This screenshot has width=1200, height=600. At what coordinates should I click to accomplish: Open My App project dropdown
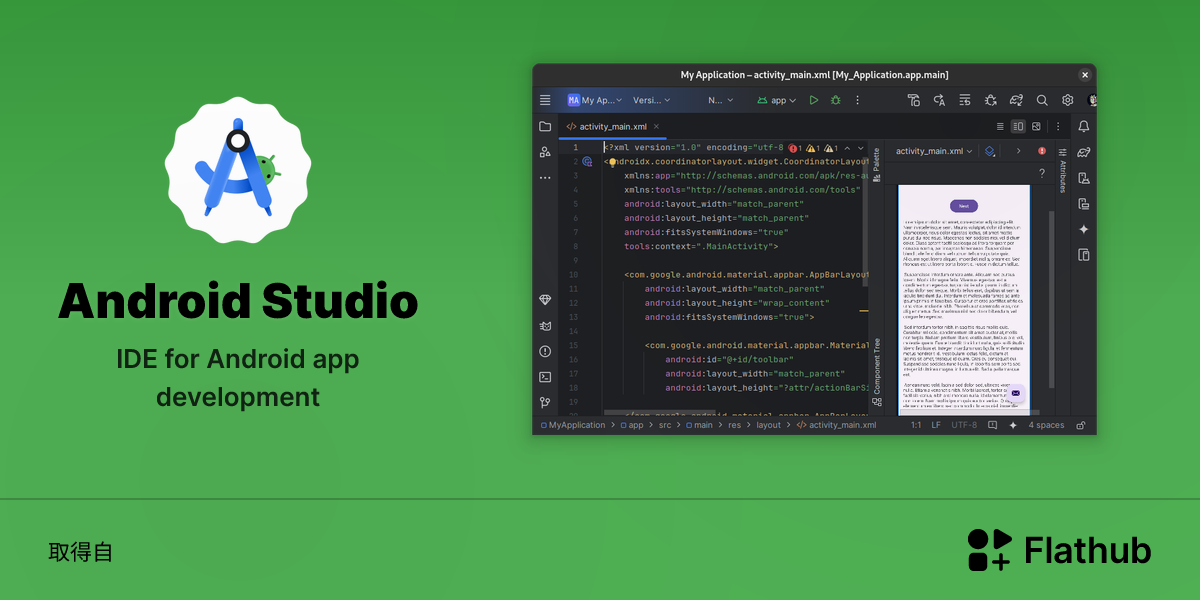[595, 100]
